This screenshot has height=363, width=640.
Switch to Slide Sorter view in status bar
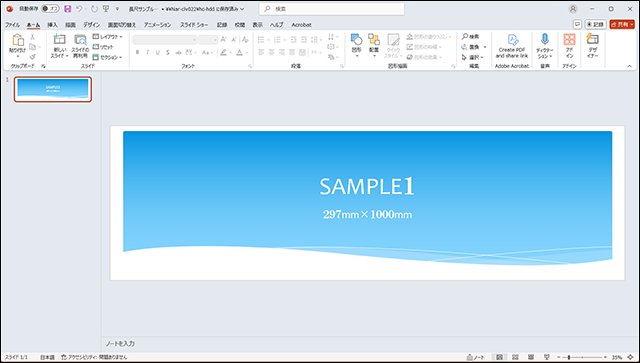[516, 357]
